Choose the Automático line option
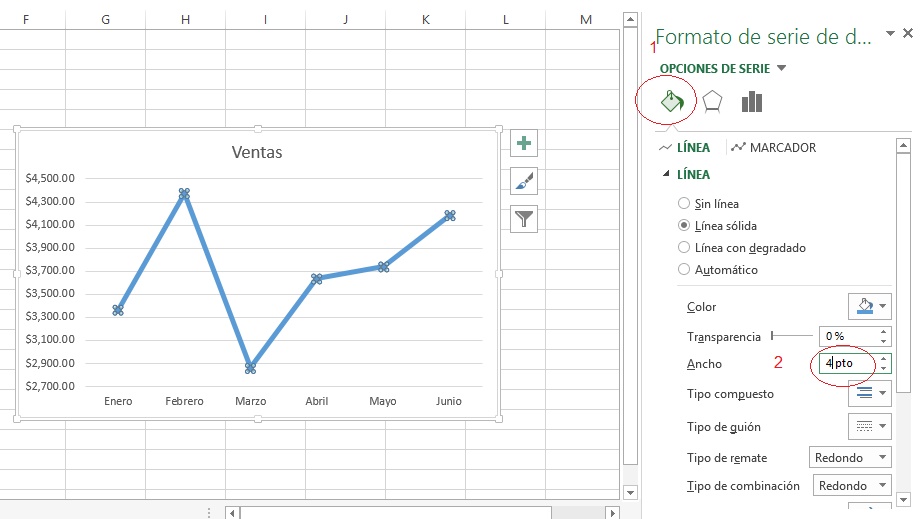The image size is (924, 519). tap(684, 269)
